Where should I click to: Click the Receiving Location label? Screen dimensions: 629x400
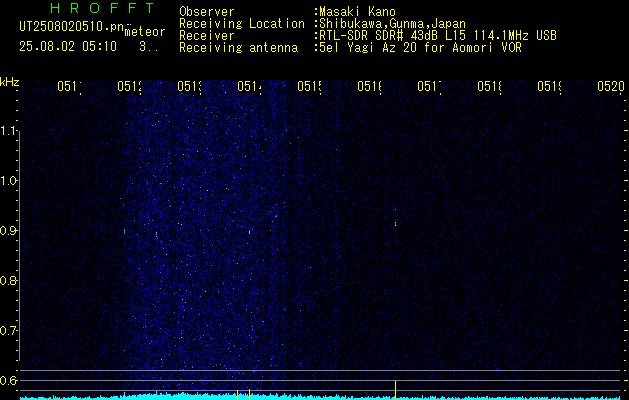242,24
